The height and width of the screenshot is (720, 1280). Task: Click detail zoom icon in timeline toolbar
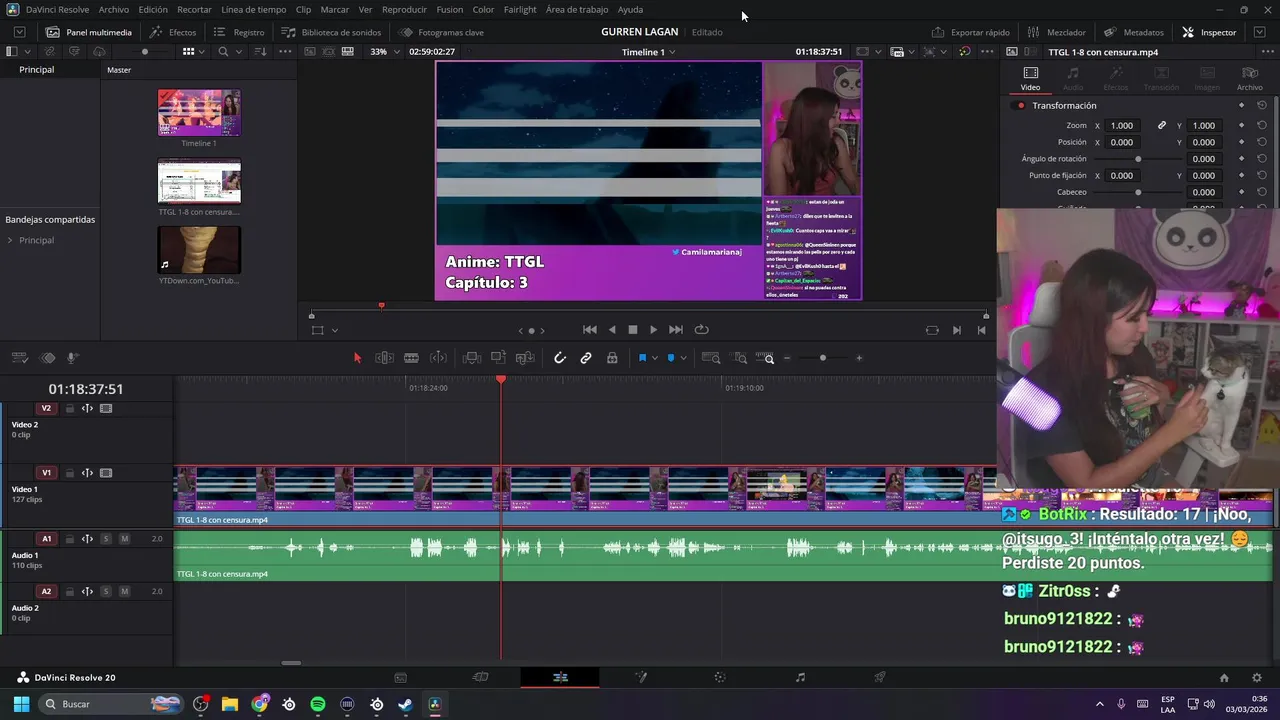[x=740, y=358]
